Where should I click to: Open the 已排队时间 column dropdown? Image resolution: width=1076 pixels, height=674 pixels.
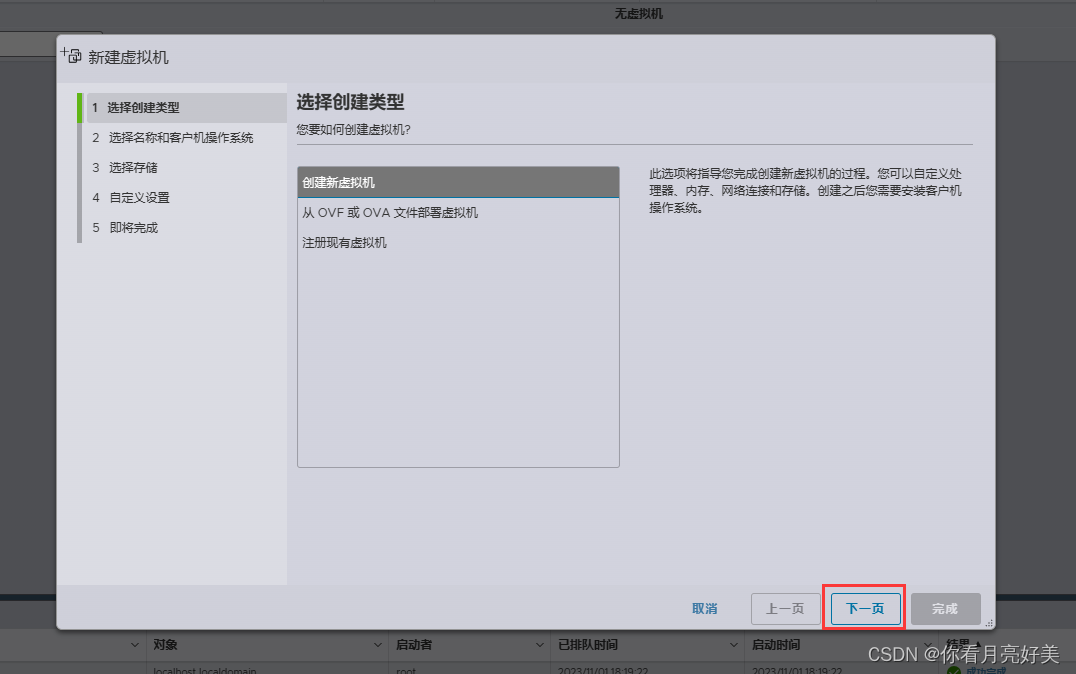coord(734,645)
